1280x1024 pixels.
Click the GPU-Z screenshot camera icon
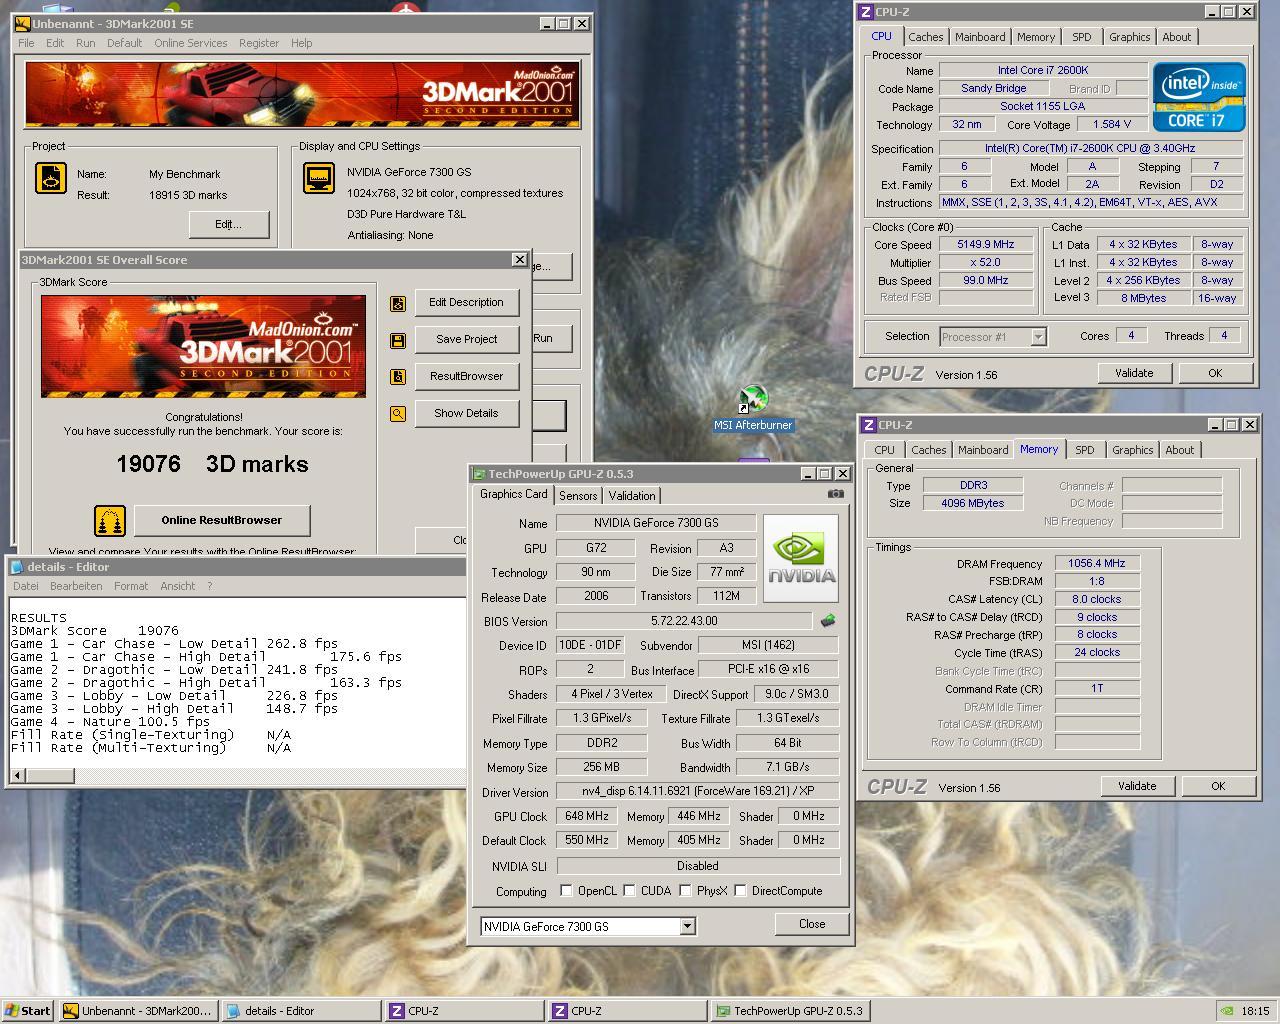(836, 494)
